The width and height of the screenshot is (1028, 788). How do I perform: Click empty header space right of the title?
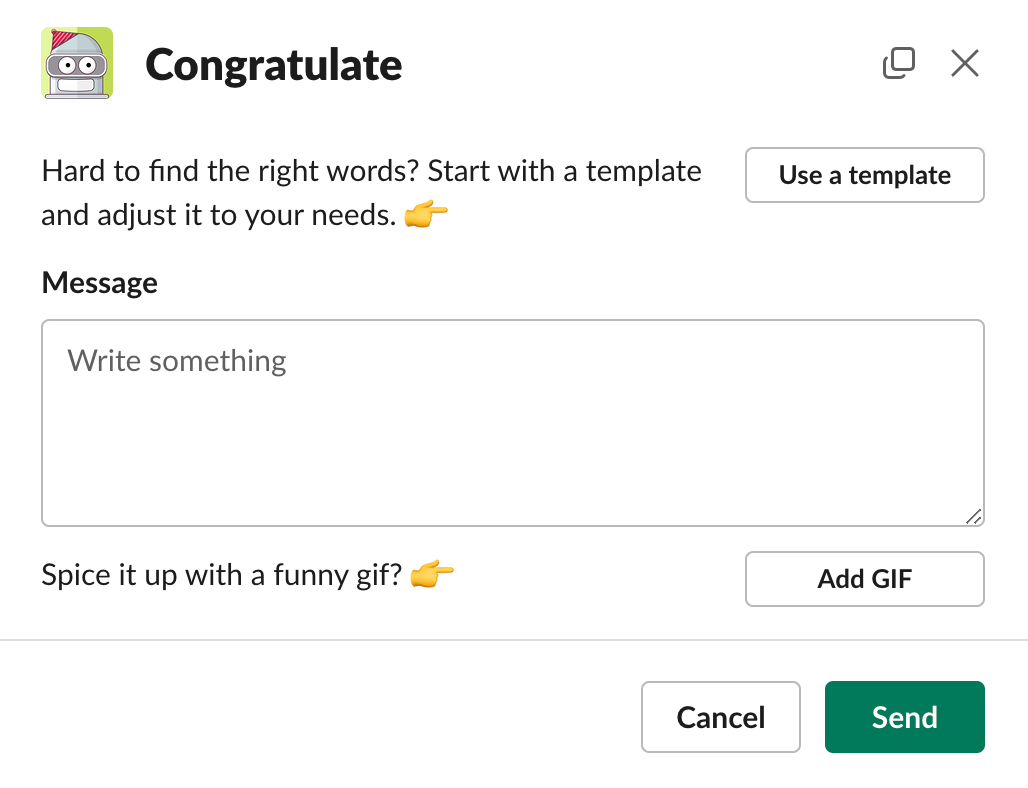pyautogui.click(x=640, y=65)
